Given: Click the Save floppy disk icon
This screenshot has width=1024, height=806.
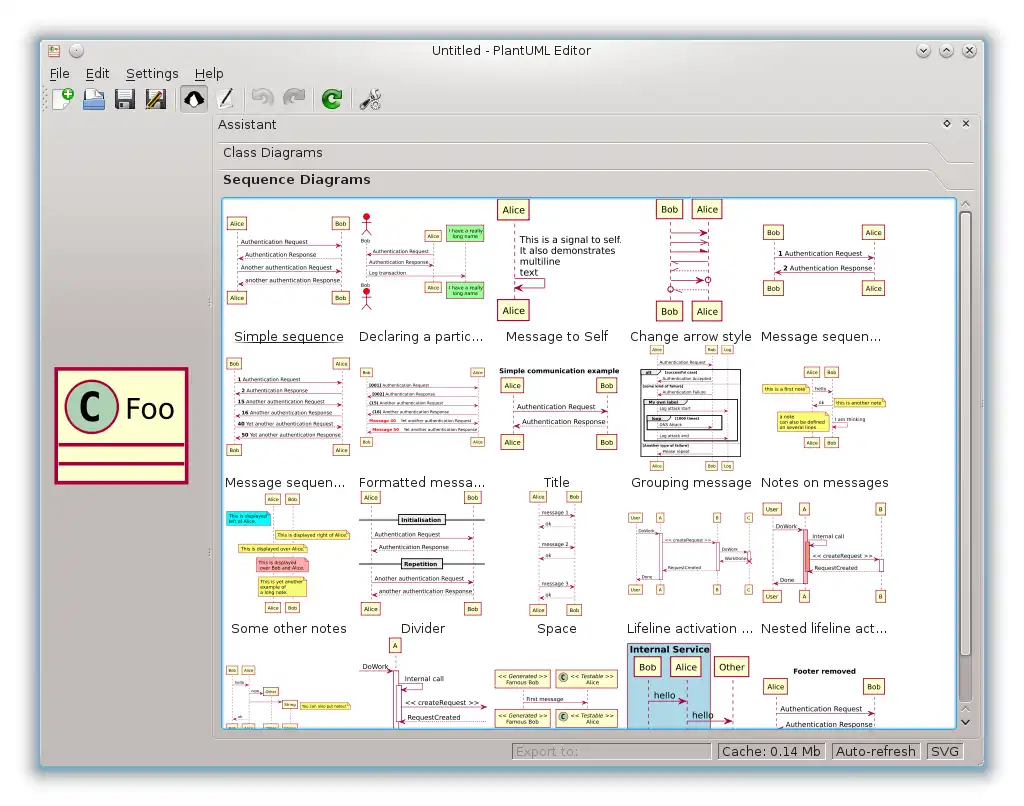Looking at the screenshot, I should click(x=125, y=99).
